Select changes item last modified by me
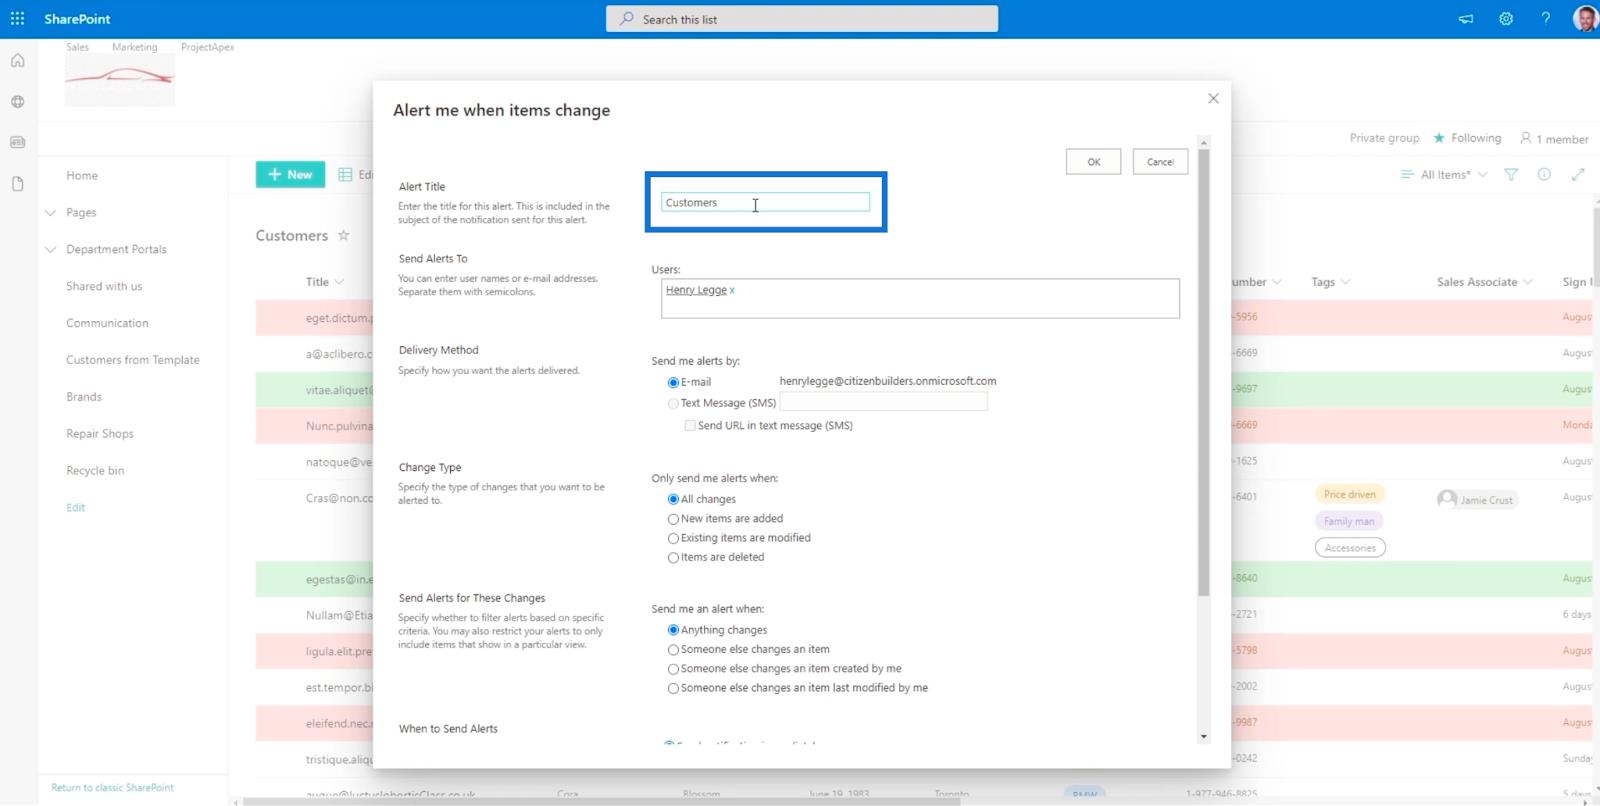 pyautogui.click(x=673, y=688)
